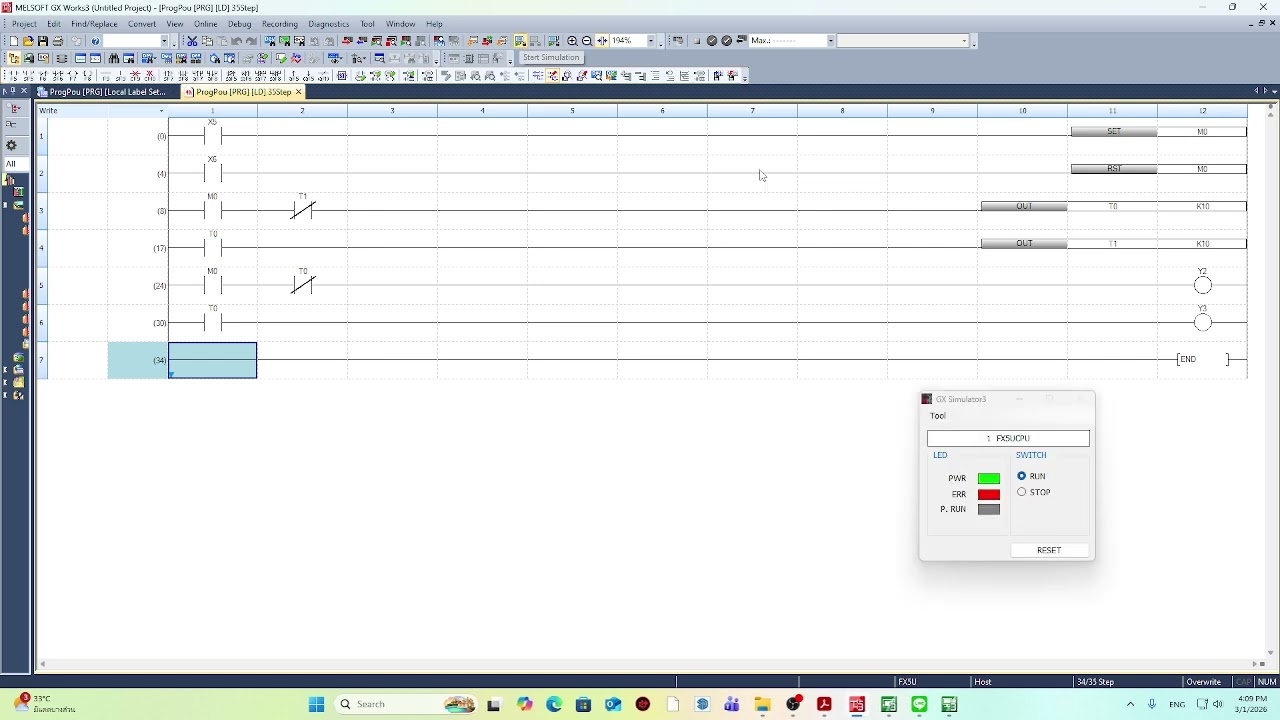Open the zoom percentage dropdown 194%
The image size is (1280, 720).
click(x=651, y=41)
